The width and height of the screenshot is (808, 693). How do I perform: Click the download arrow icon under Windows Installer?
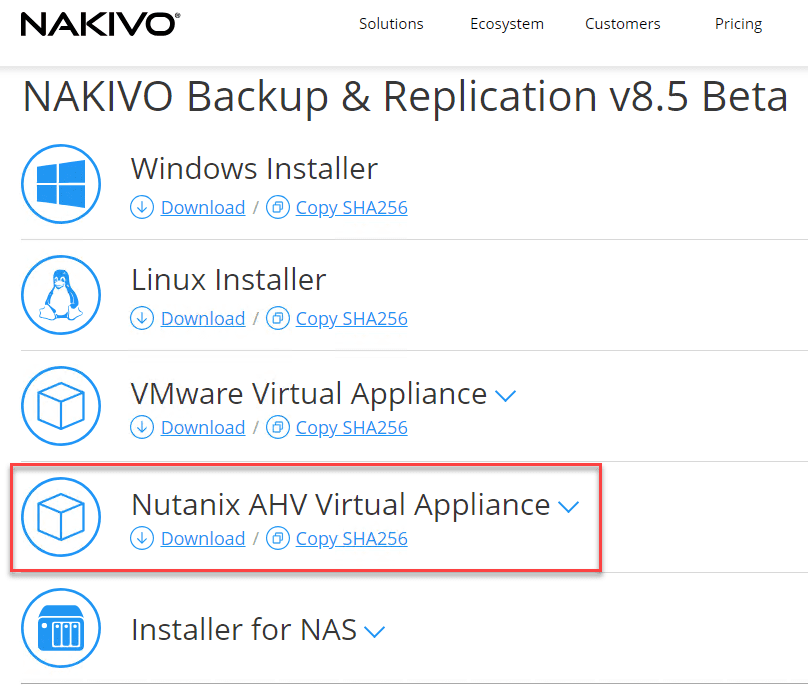(142, 208)
